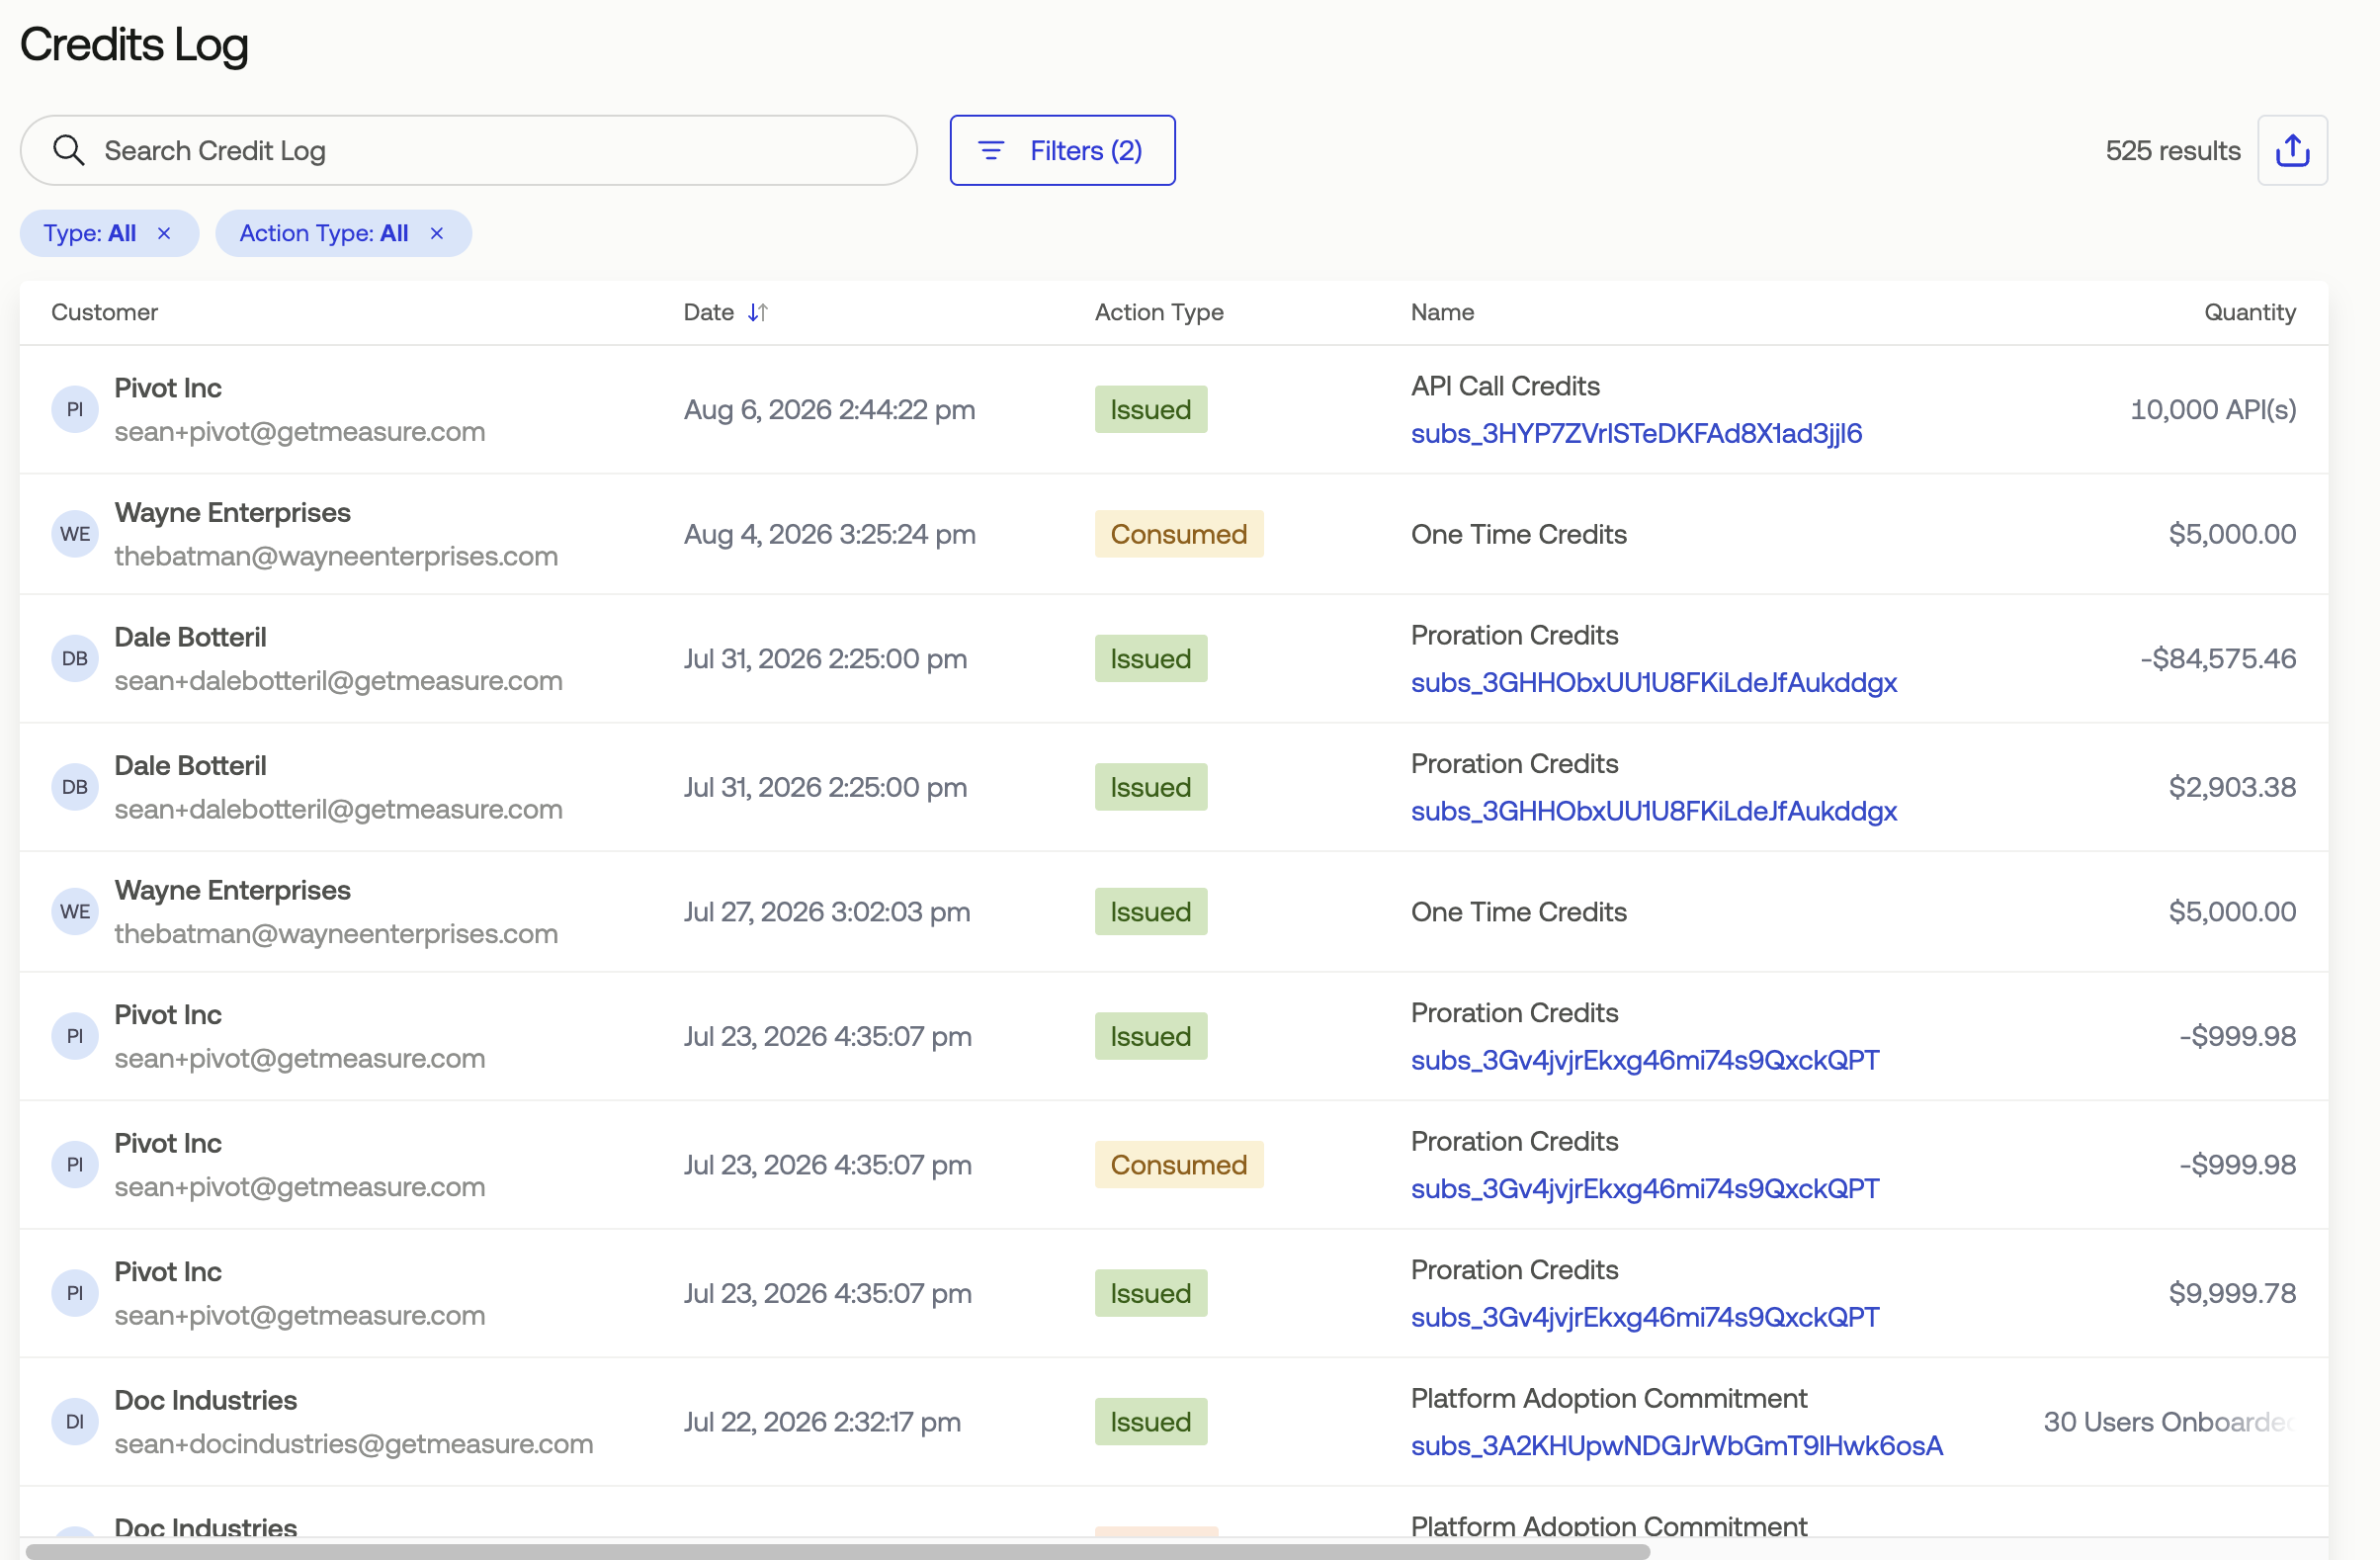Remove the Type: All filter chip
Image resolution: width=2380 pixels, height=1560 pixels.
[x=164, y=233]
